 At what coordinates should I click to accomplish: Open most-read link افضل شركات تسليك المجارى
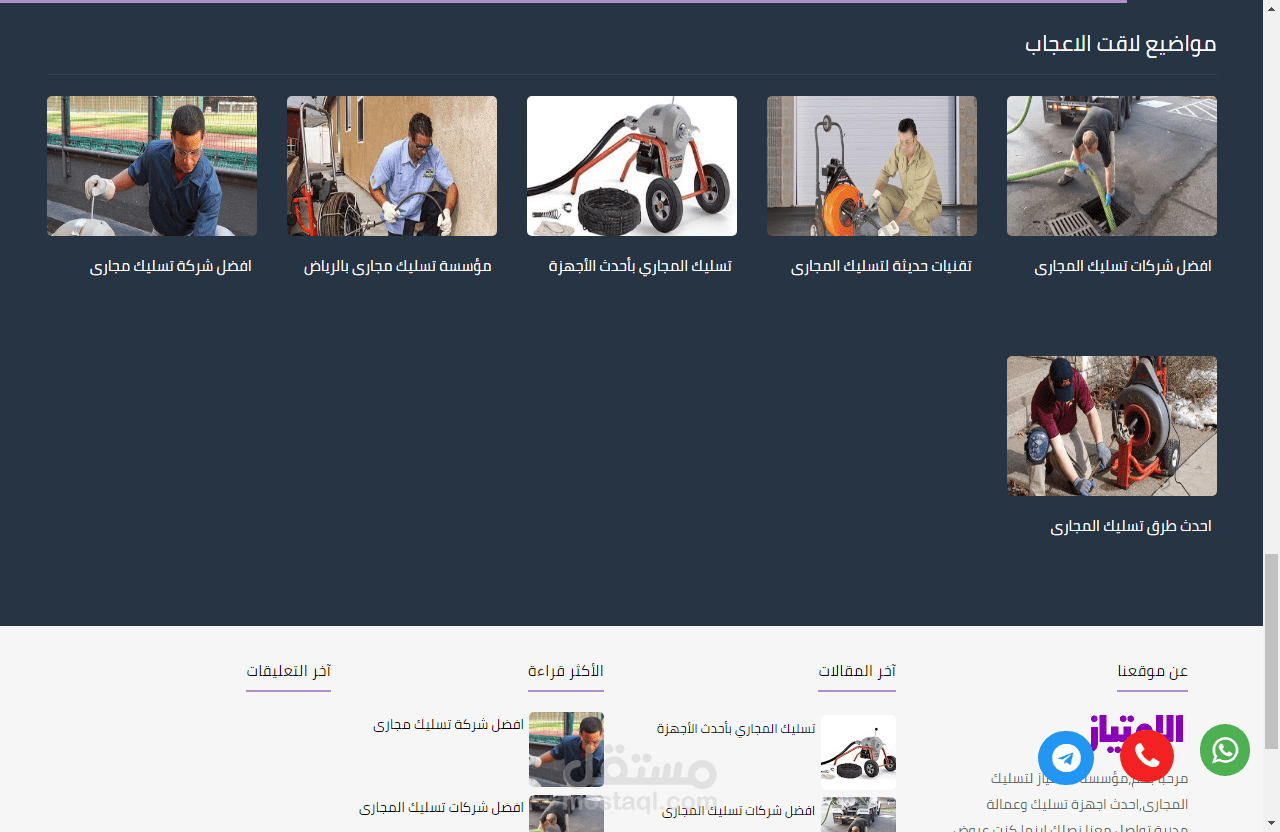pyautogui.click(x=442, y=807)
